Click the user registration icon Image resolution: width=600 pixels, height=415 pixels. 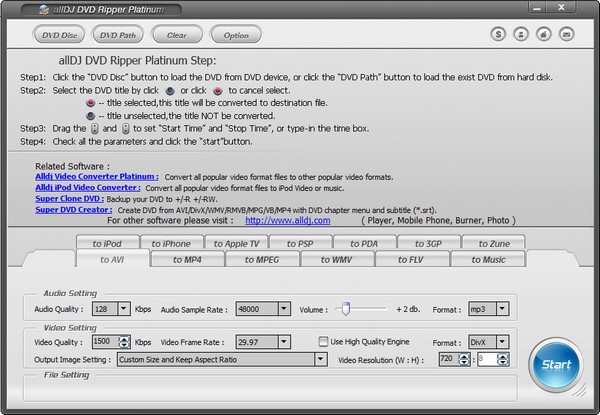(x=522, y=34)
